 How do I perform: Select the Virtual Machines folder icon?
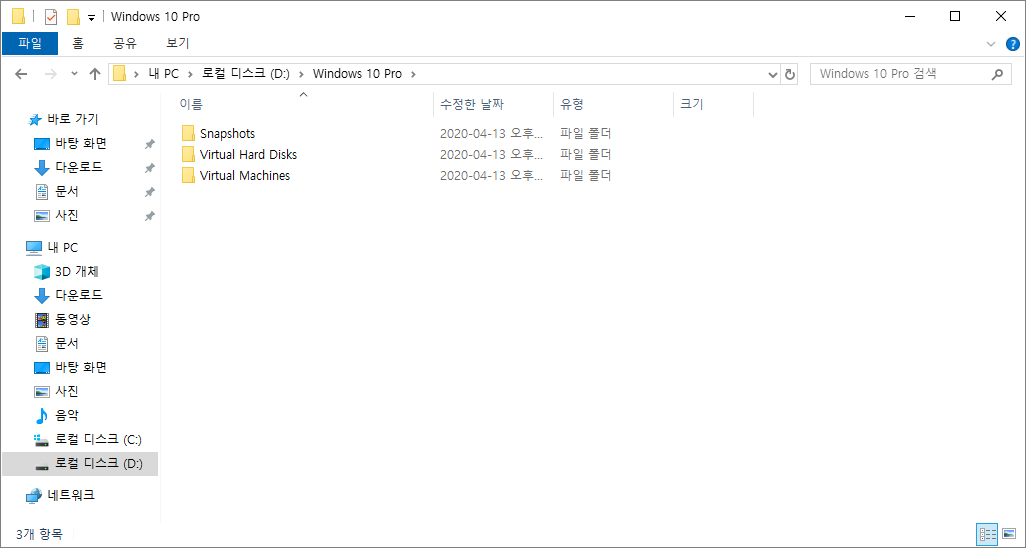188,175
